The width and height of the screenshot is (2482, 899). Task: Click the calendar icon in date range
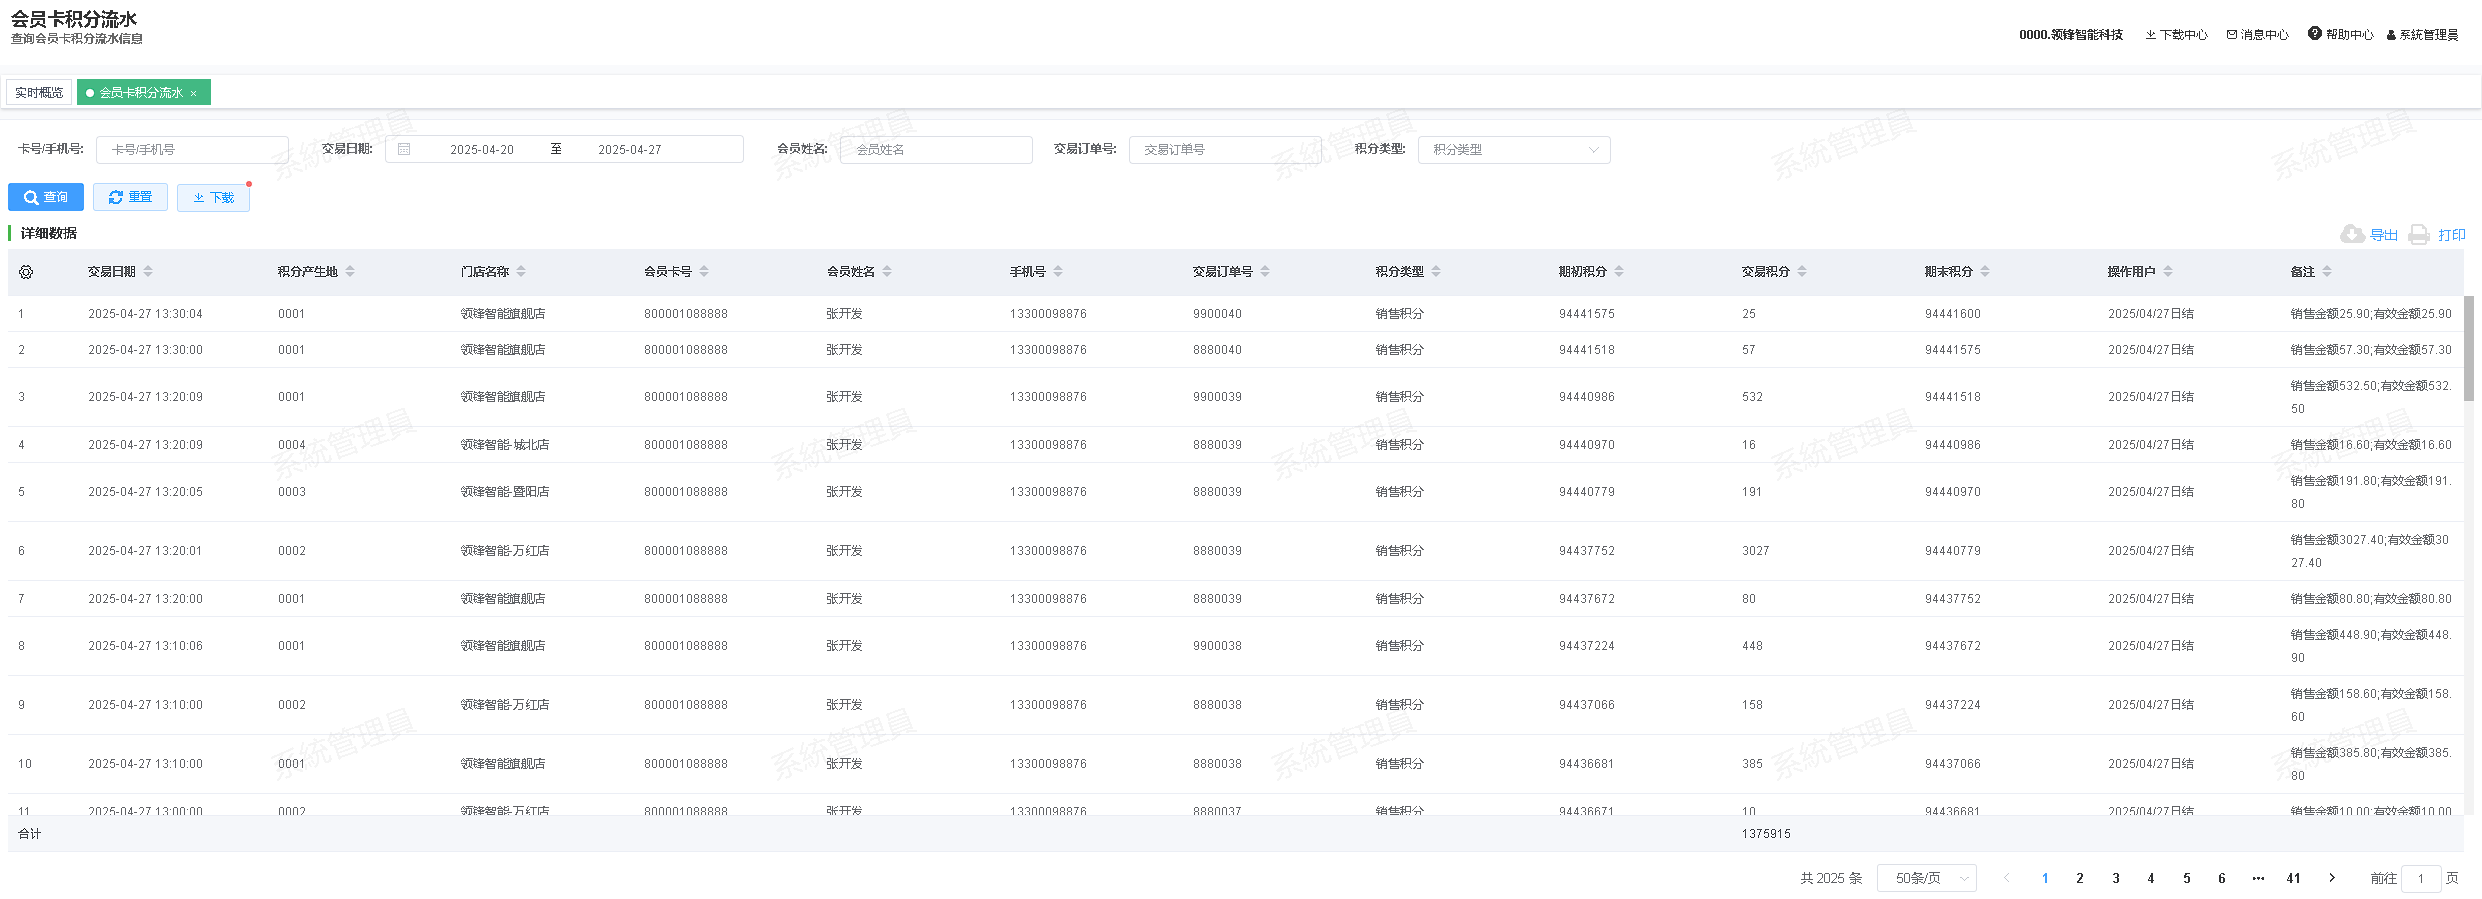[x=404, y=149]
